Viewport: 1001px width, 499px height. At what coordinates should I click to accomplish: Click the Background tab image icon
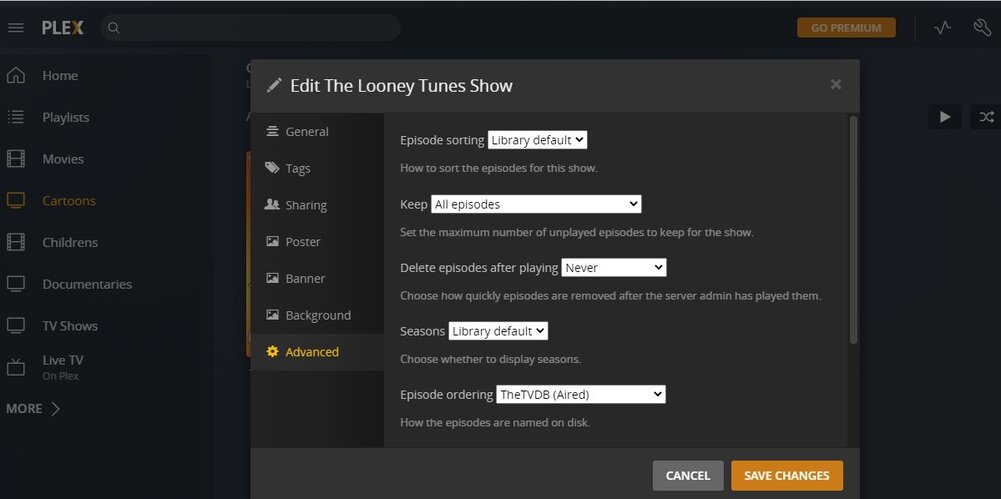[x=273, y=315]
